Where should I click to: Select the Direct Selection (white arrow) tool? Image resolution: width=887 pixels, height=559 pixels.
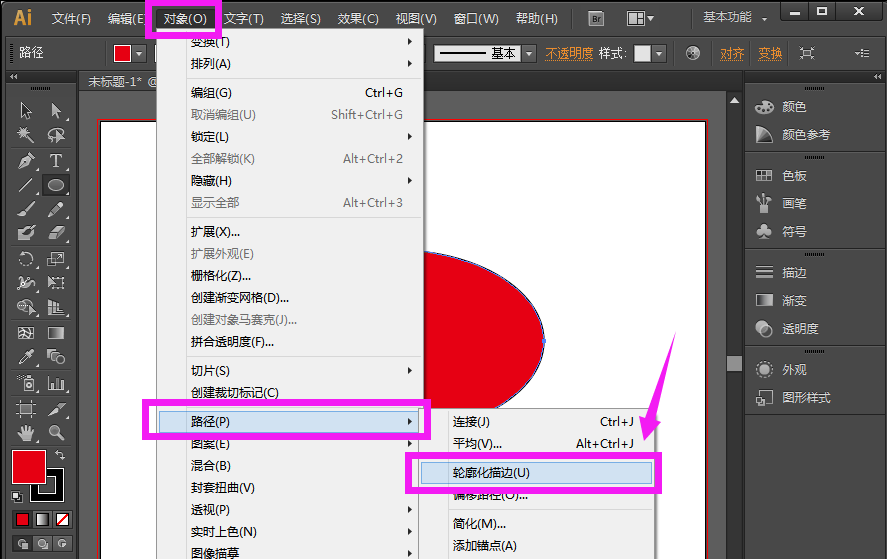click(x=56, y=110)
